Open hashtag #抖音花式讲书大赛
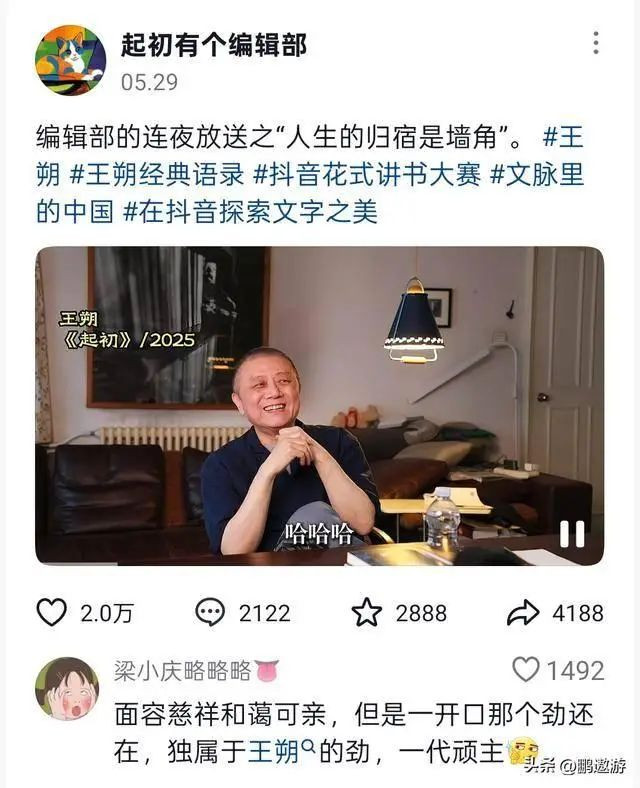Image resolution: width=640 pixels, height=788 pixels. [367, 174]
